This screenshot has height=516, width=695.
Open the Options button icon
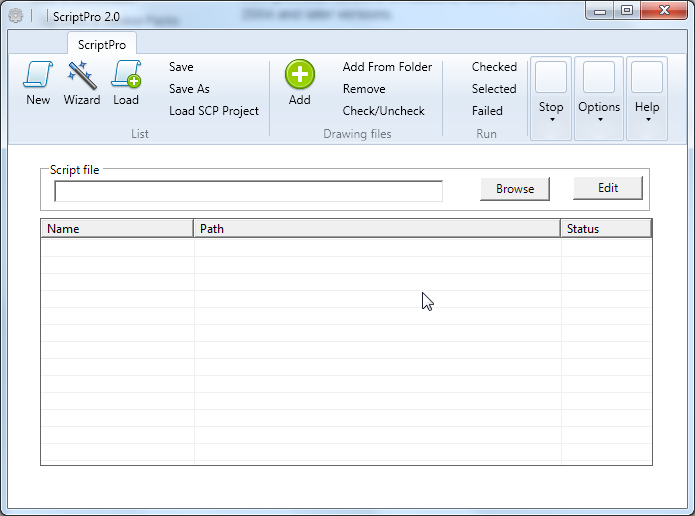(599, 77)
